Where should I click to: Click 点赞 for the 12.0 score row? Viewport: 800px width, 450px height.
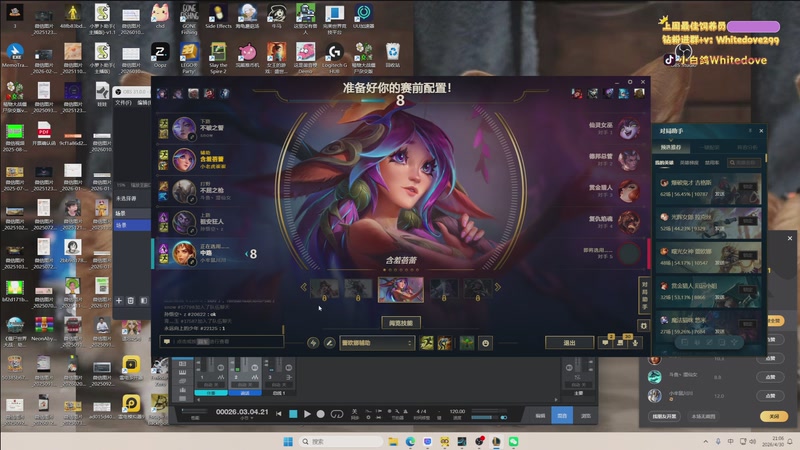[x=770, y=396]
